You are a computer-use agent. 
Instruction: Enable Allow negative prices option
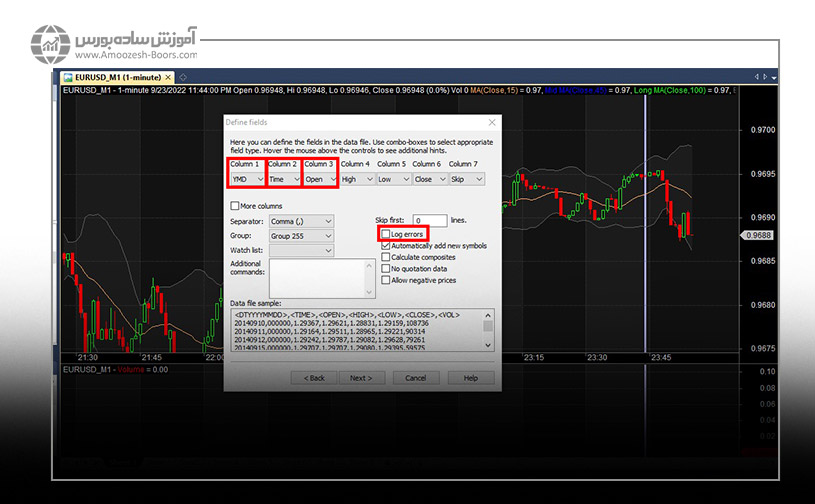coord(386,280)
